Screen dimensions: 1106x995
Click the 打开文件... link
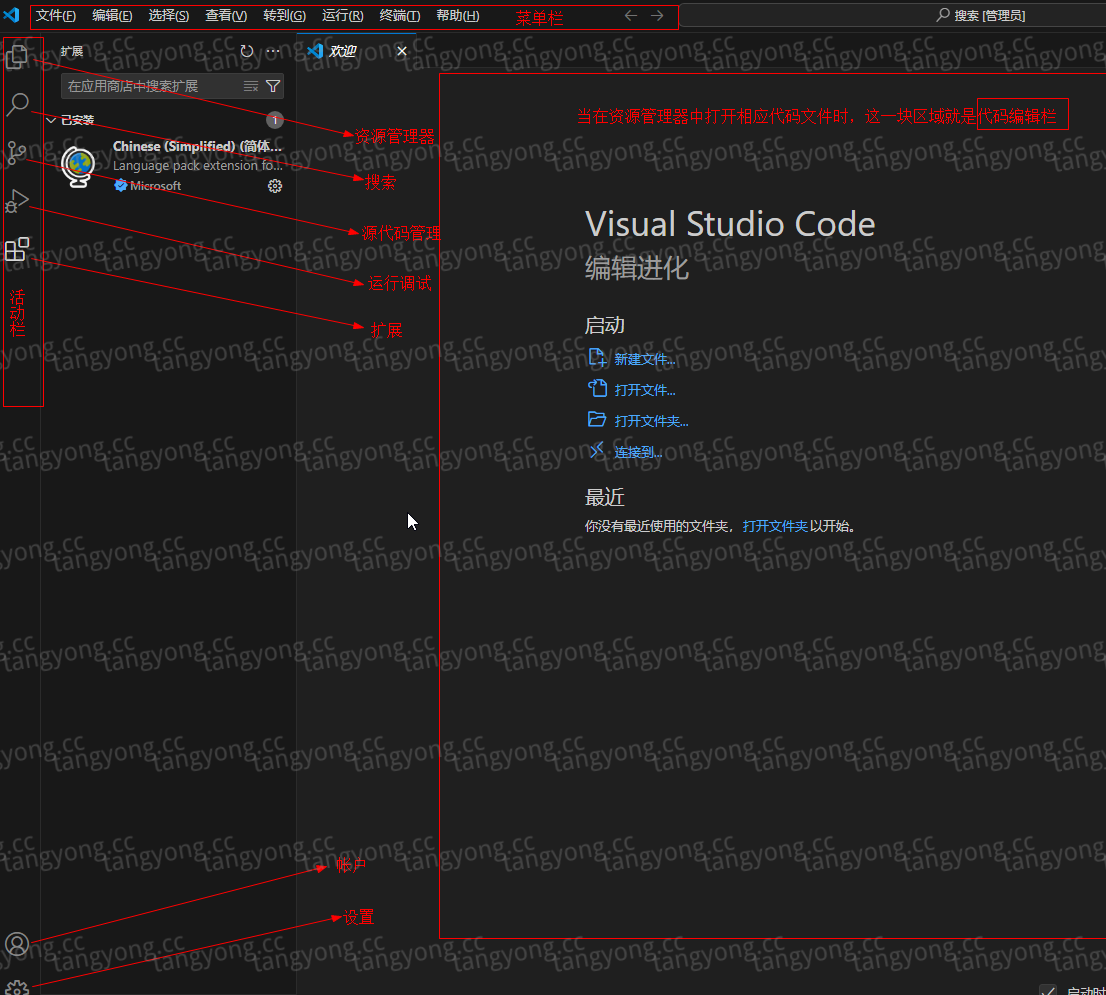(645, 390)
